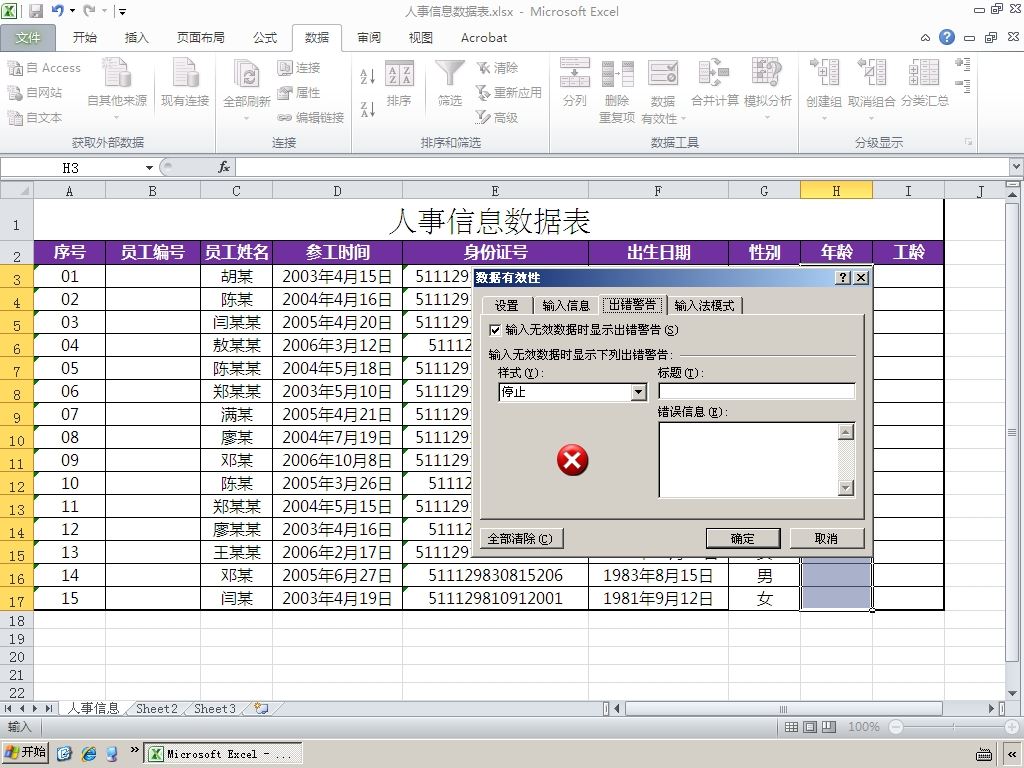Click the Cancel (取消) button
1024x768 pixels.
[826, 539]
